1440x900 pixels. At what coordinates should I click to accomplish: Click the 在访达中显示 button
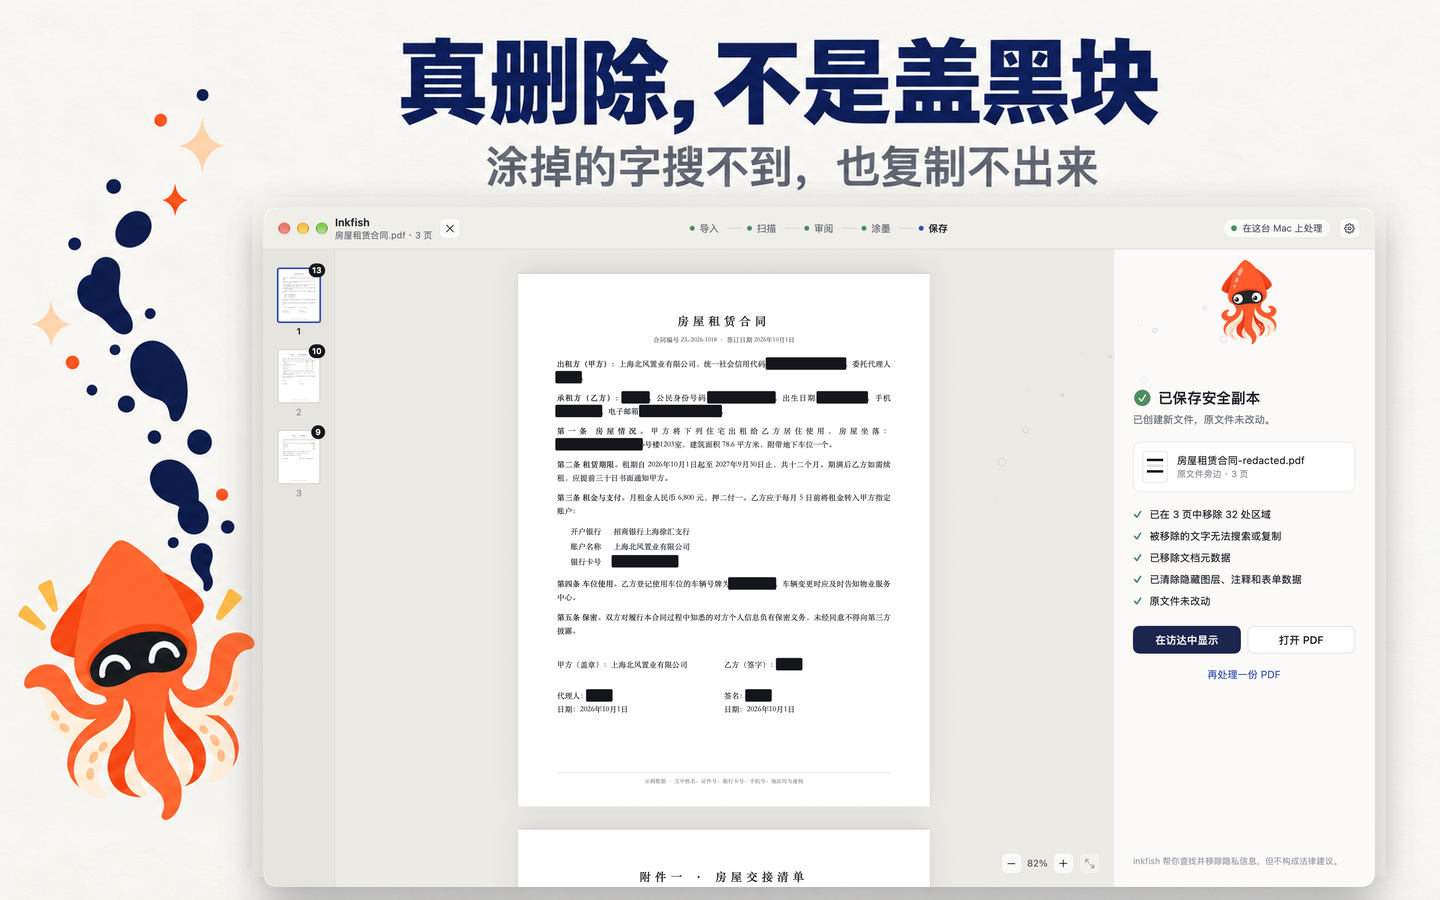click(x=1186, y=640)
